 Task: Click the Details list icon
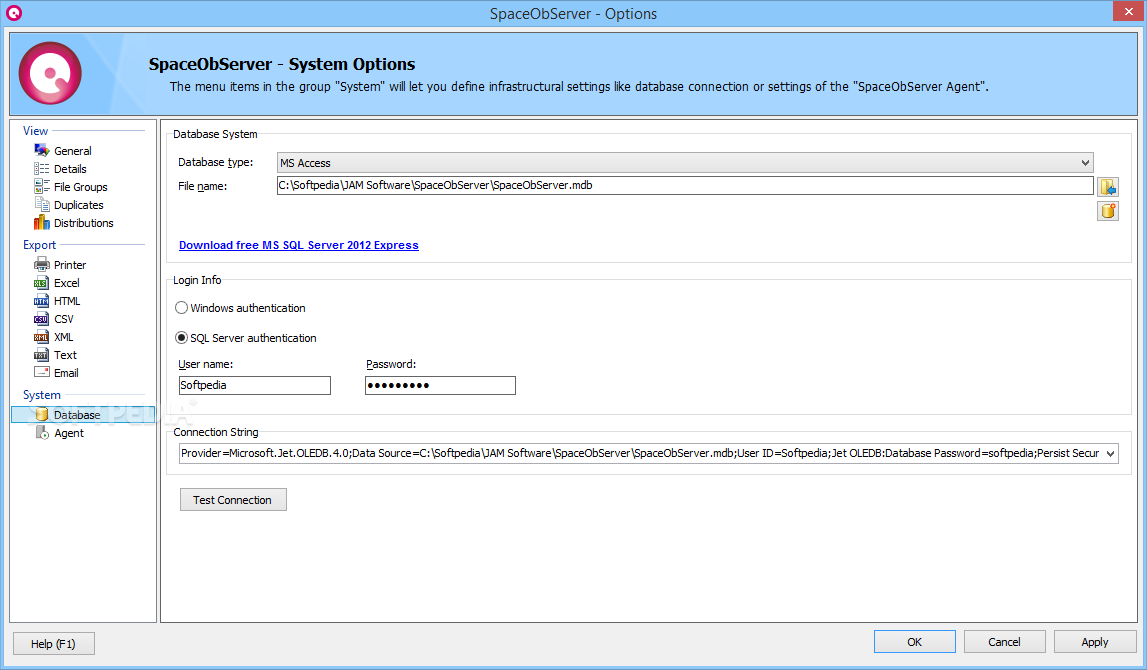coord(42,169)
